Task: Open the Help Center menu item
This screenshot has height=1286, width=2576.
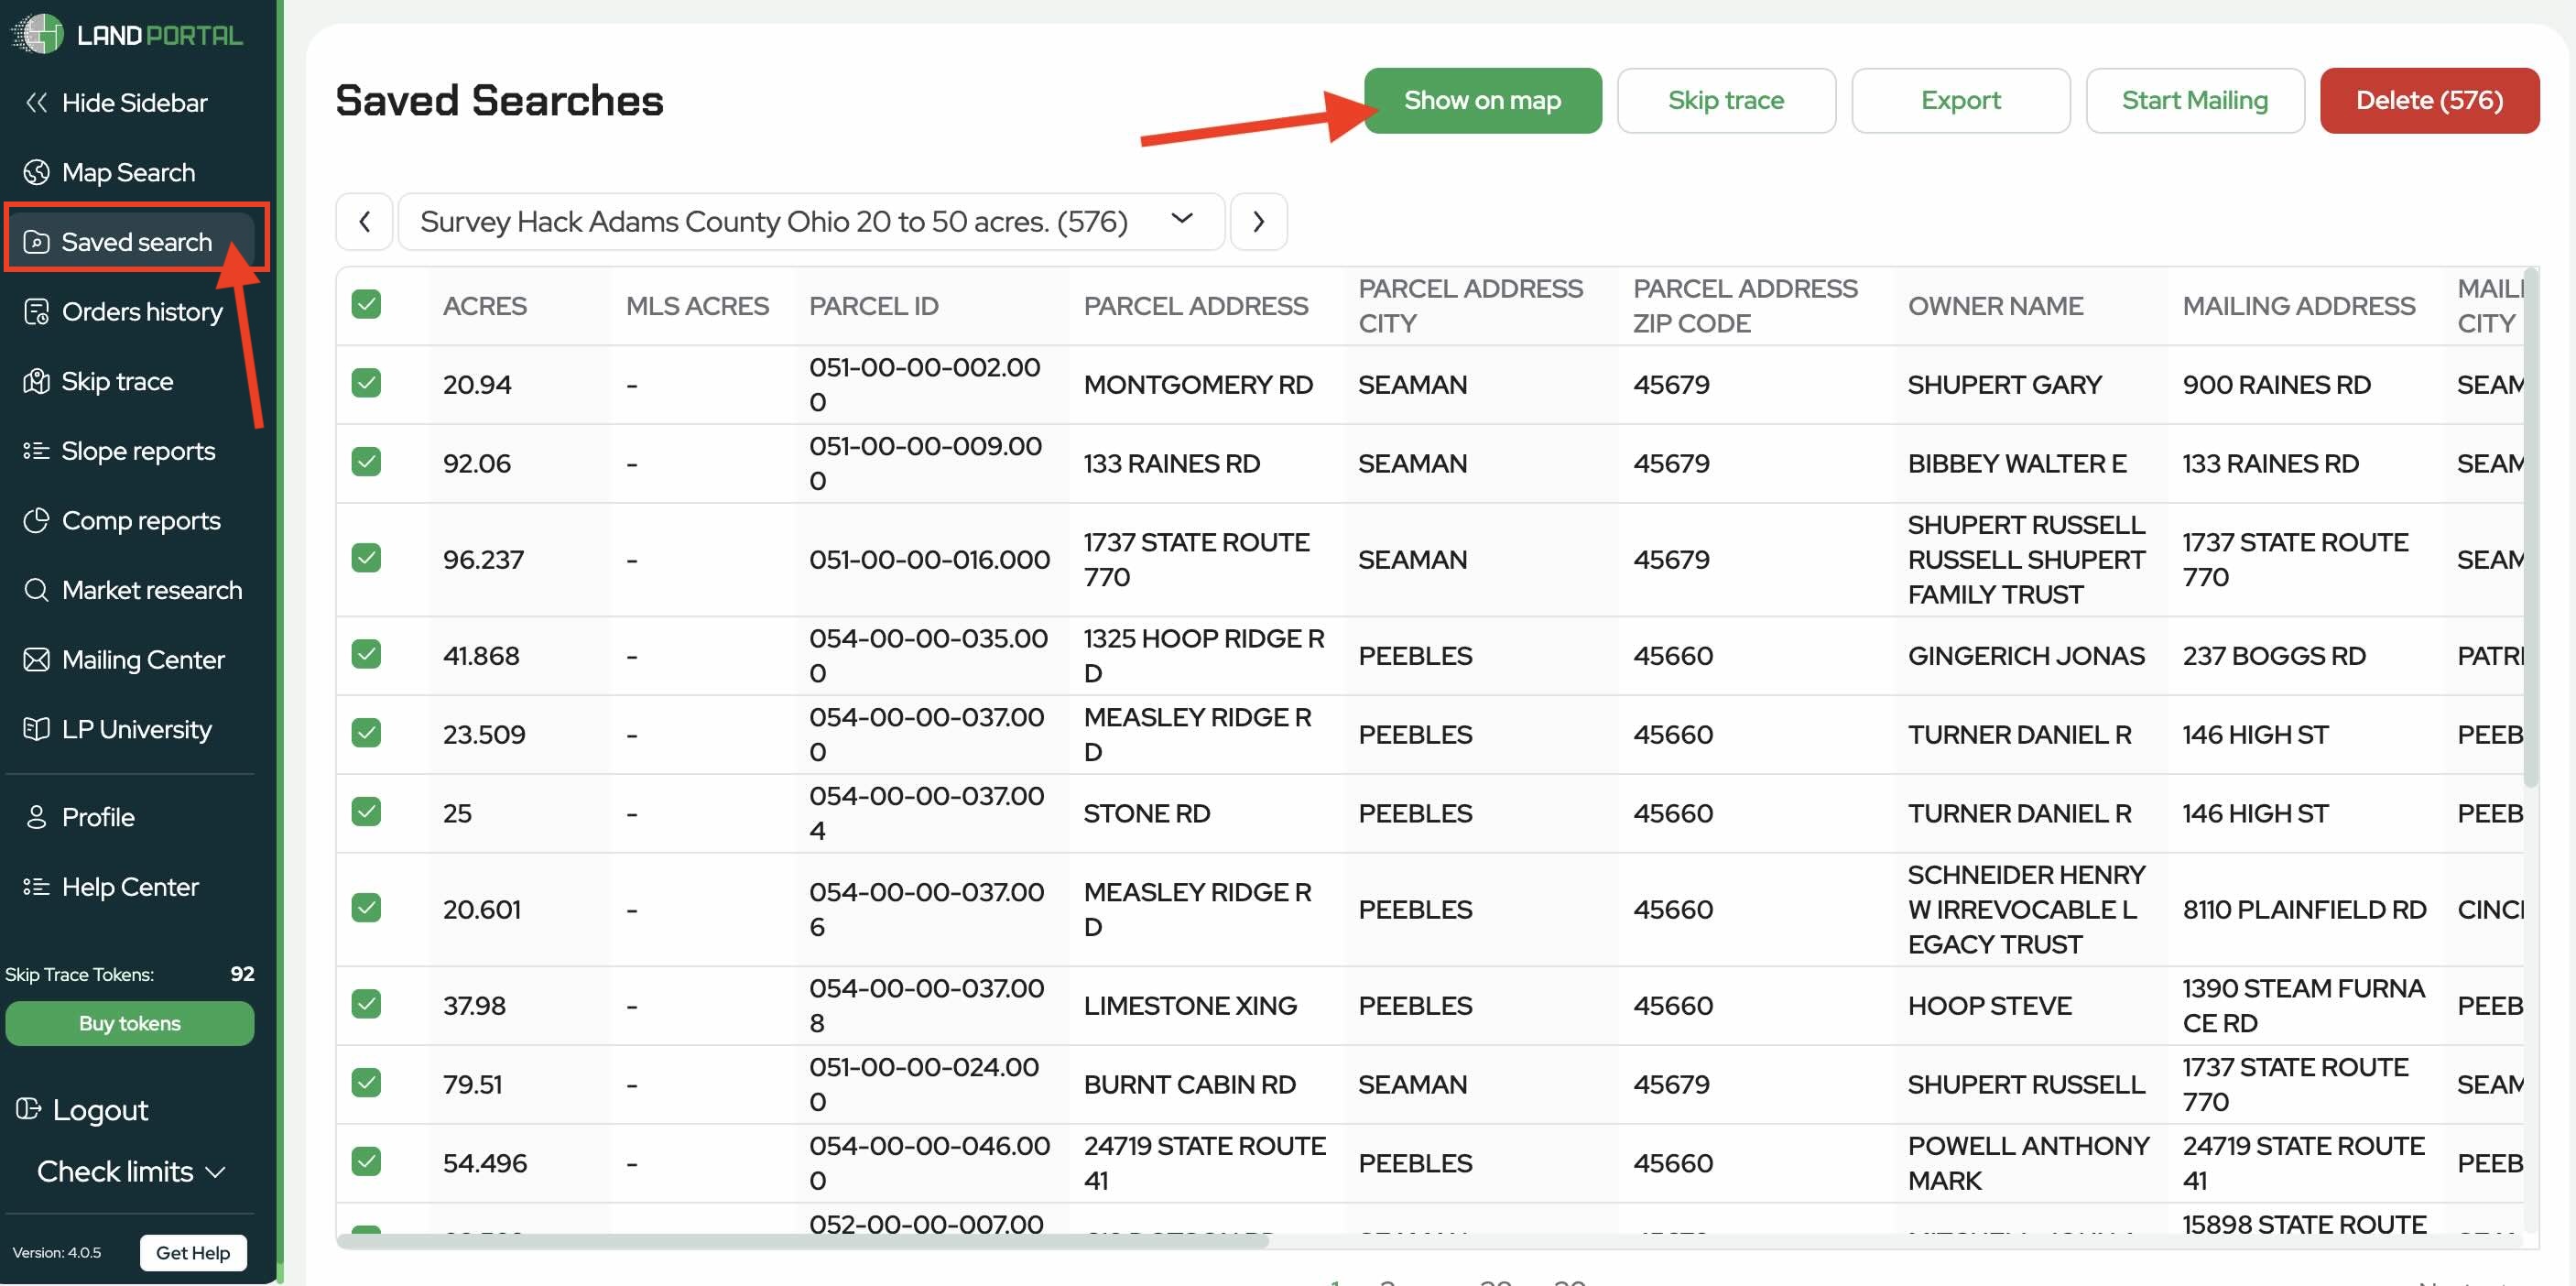Action: coord(130,887)
